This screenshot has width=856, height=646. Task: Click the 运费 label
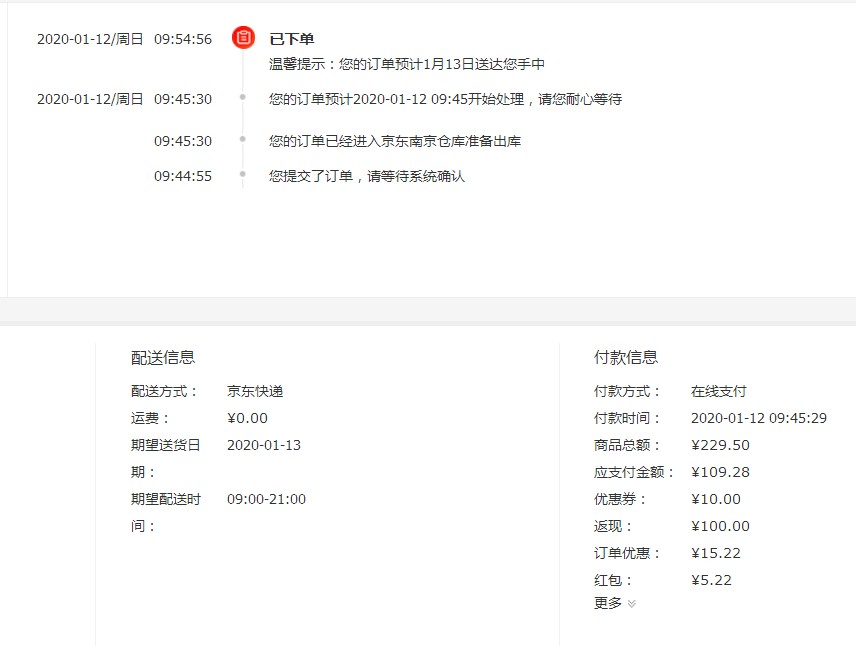pos(150,418)
